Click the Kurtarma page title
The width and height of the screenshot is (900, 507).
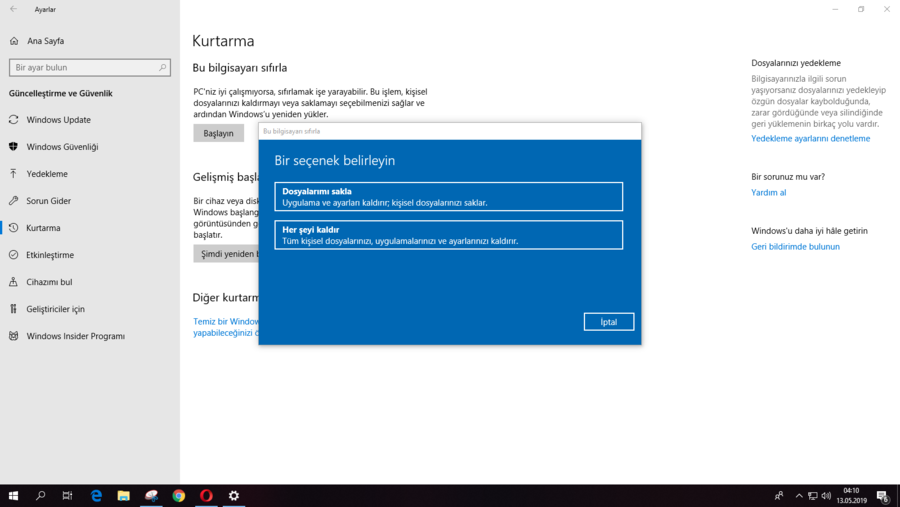click(x=223, y=41)
